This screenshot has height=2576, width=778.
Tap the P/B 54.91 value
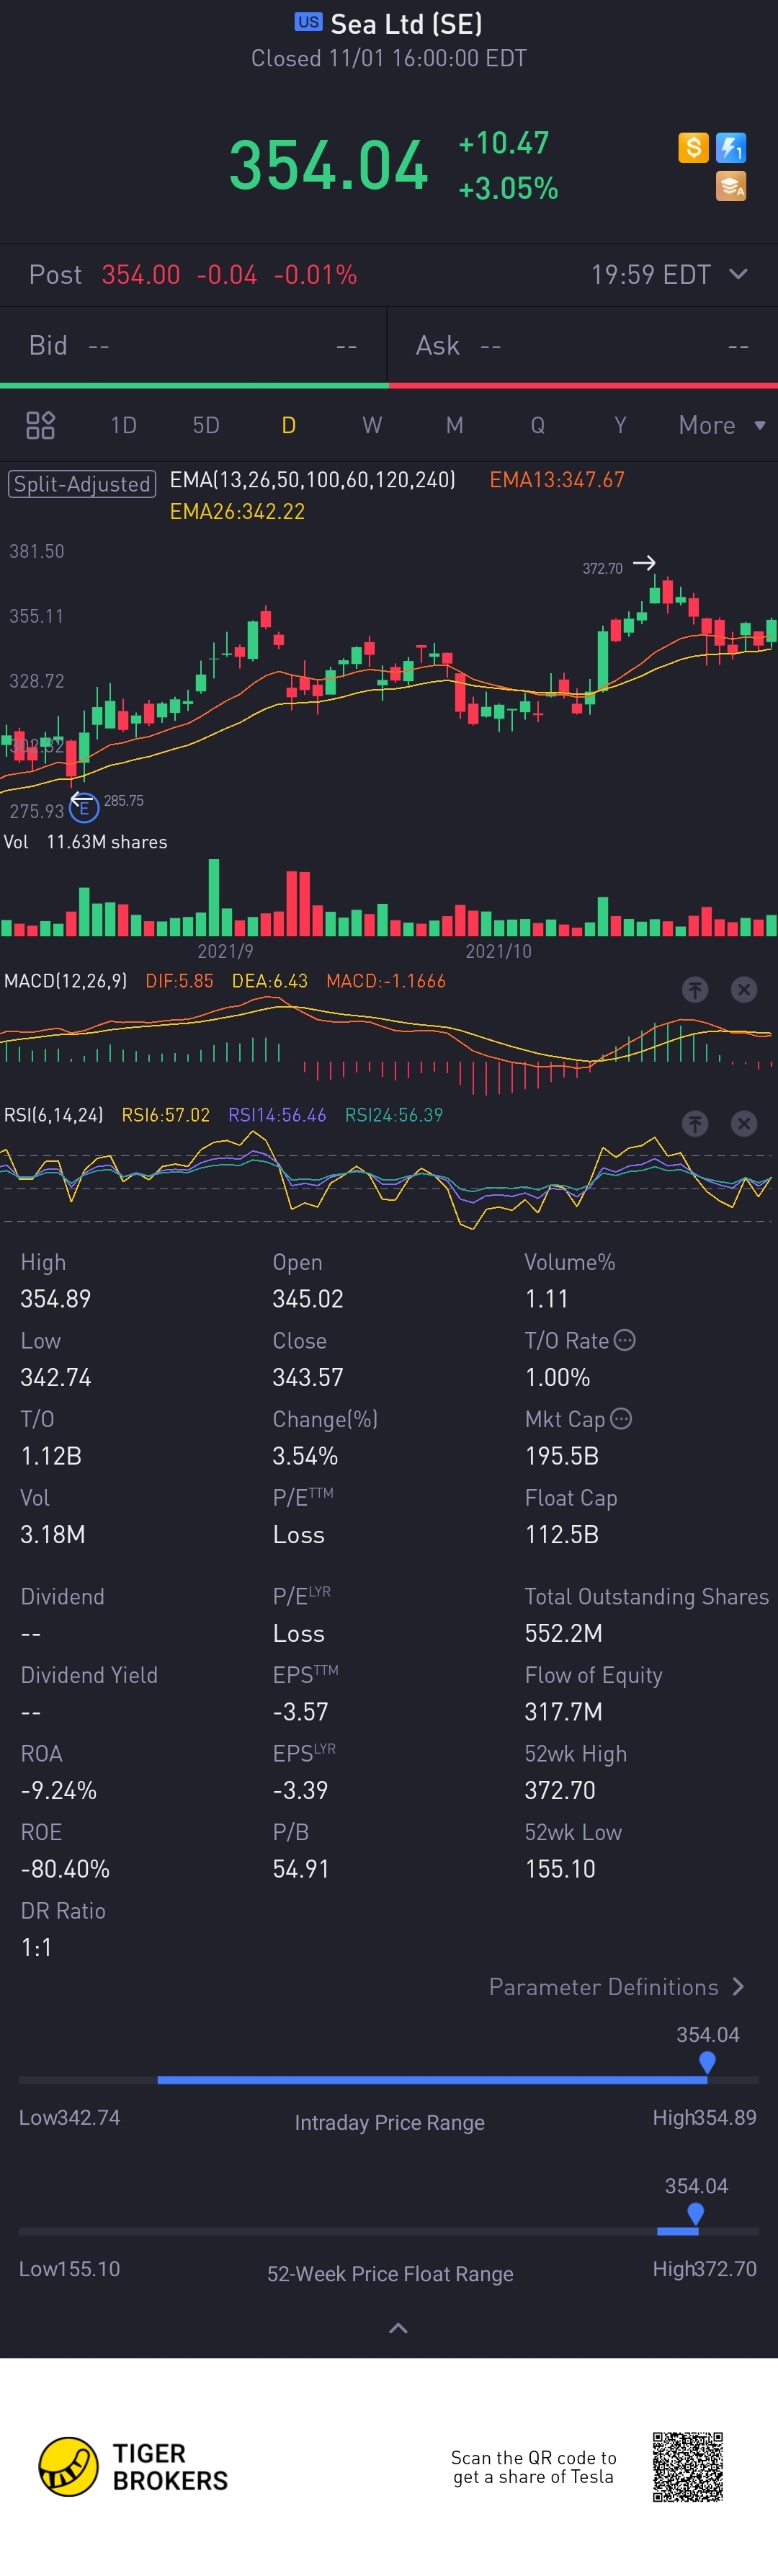[x=301, y=1868]
